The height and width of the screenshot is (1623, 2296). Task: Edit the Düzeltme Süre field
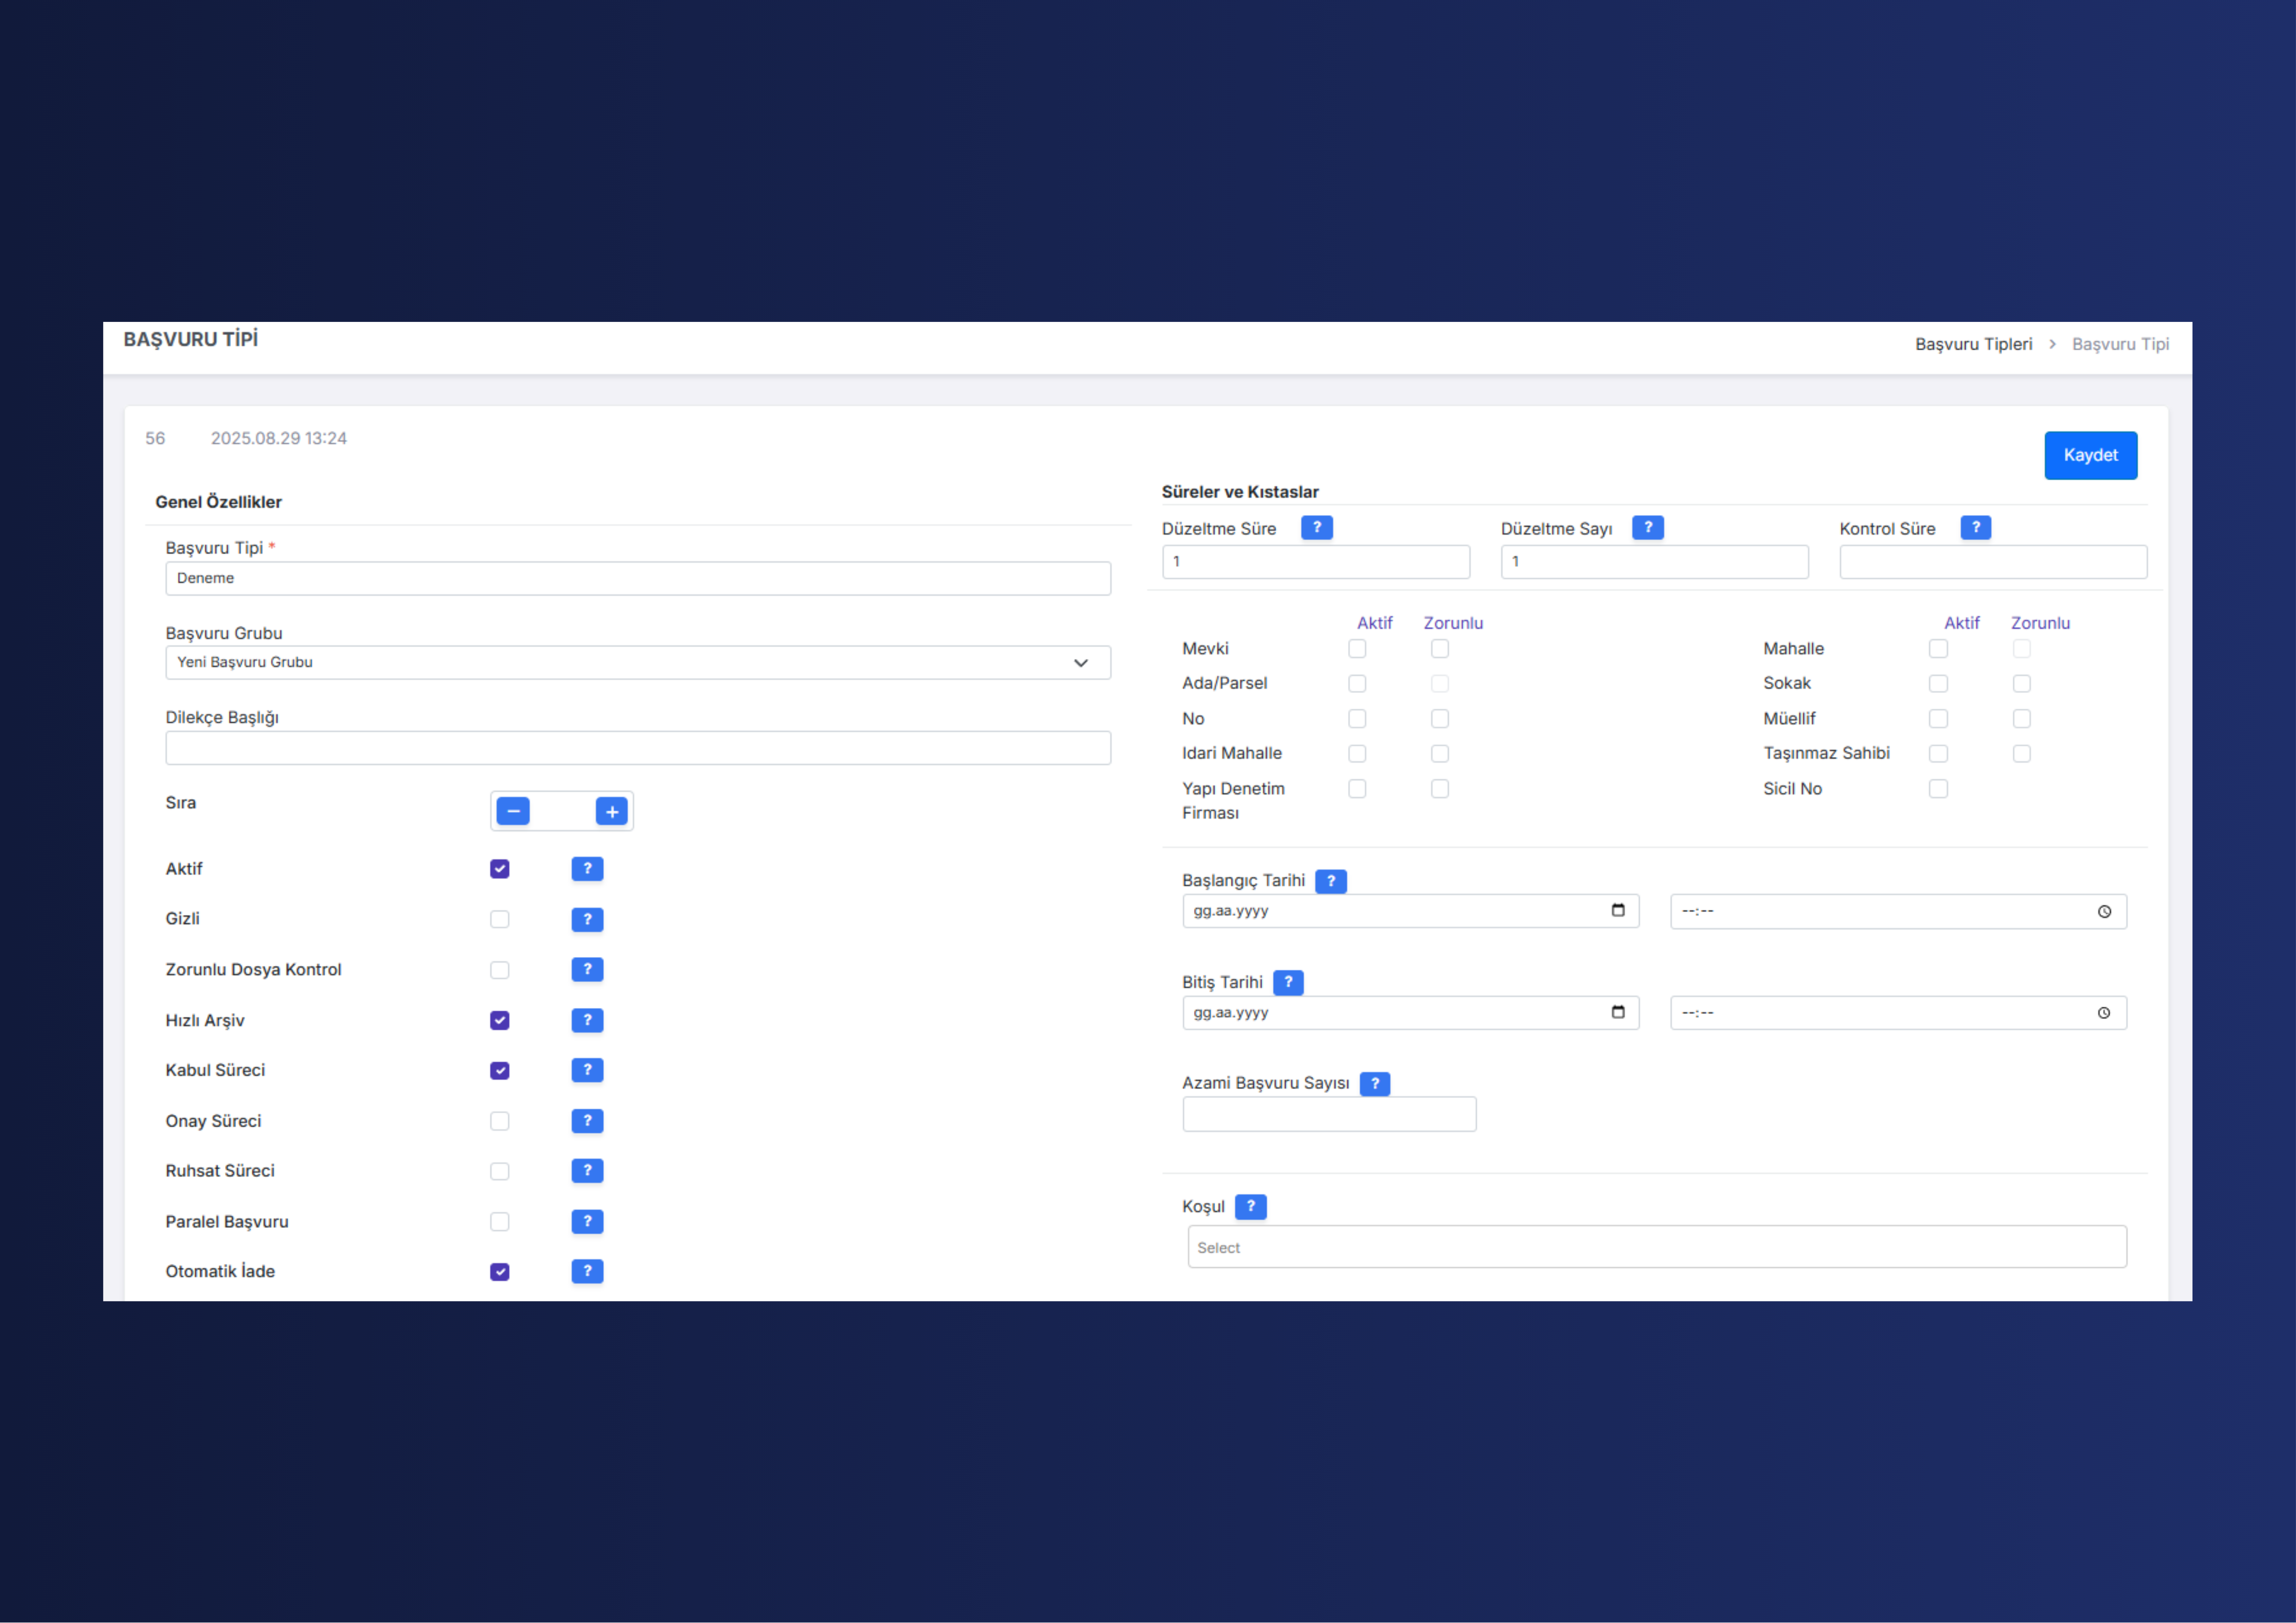1316,562
